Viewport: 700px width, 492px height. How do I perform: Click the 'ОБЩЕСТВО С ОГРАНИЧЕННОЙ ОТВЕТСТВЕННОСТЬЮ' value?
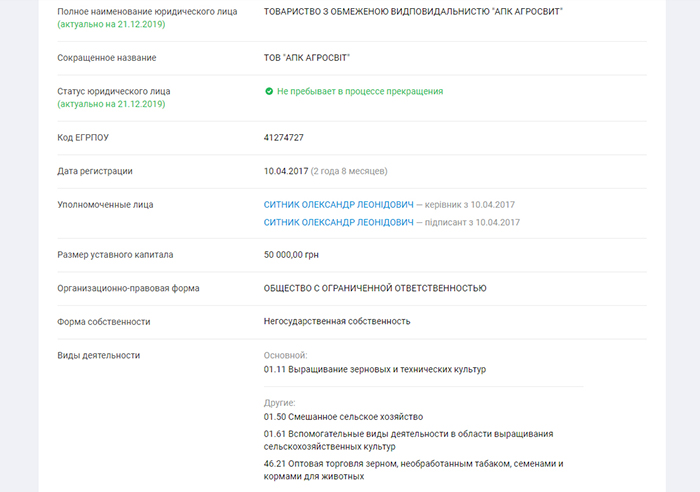[375, 288]
